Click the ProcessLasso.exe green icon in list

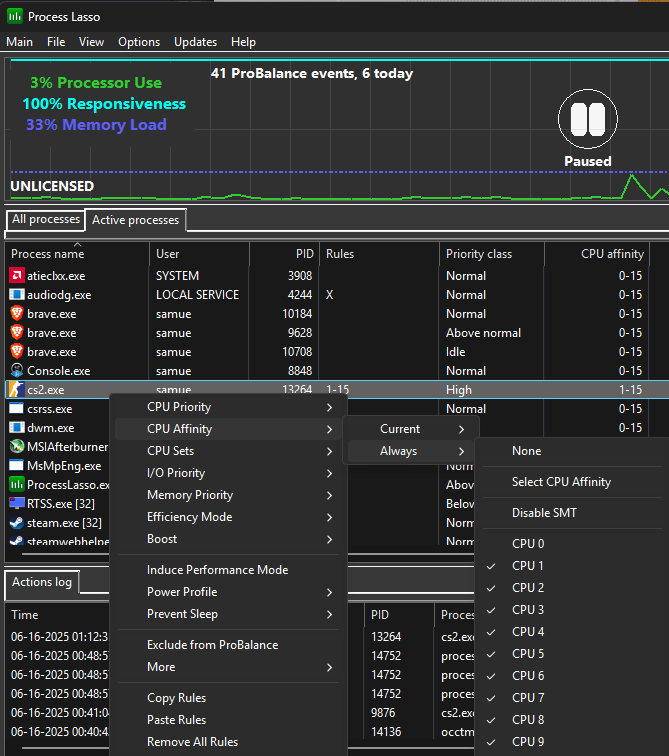16,484
